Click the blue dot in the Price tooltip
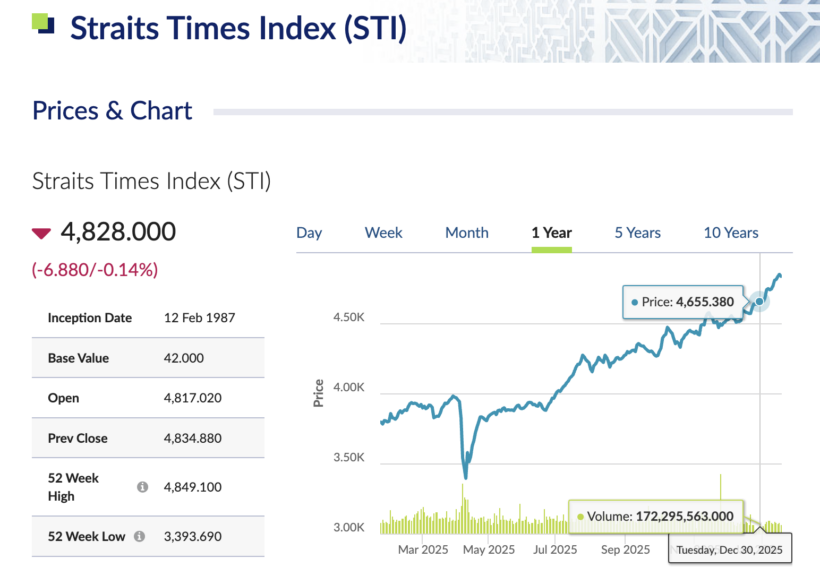 [634, 301]
